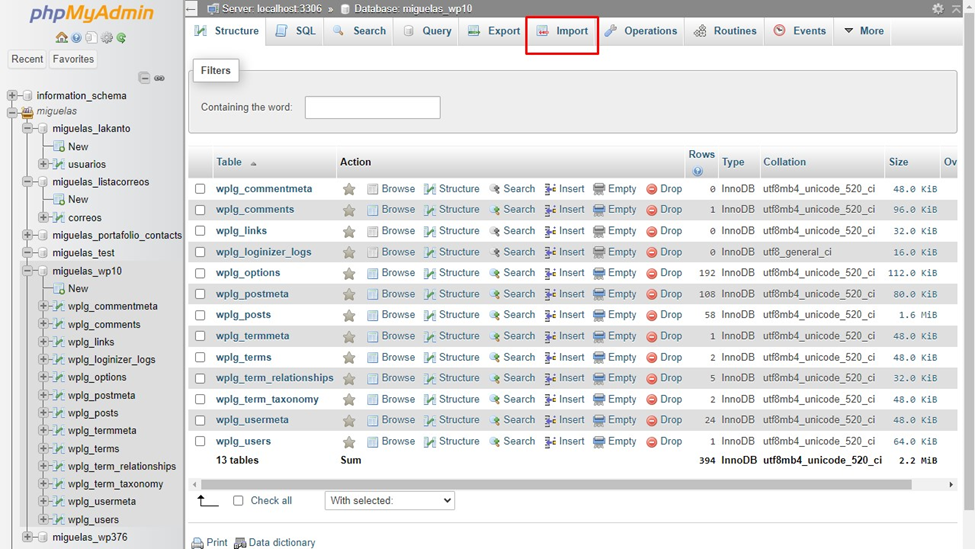The image size is (975, 549).
Task: Click the Print link
Action: pyautogui.click(x=217, y=543)
